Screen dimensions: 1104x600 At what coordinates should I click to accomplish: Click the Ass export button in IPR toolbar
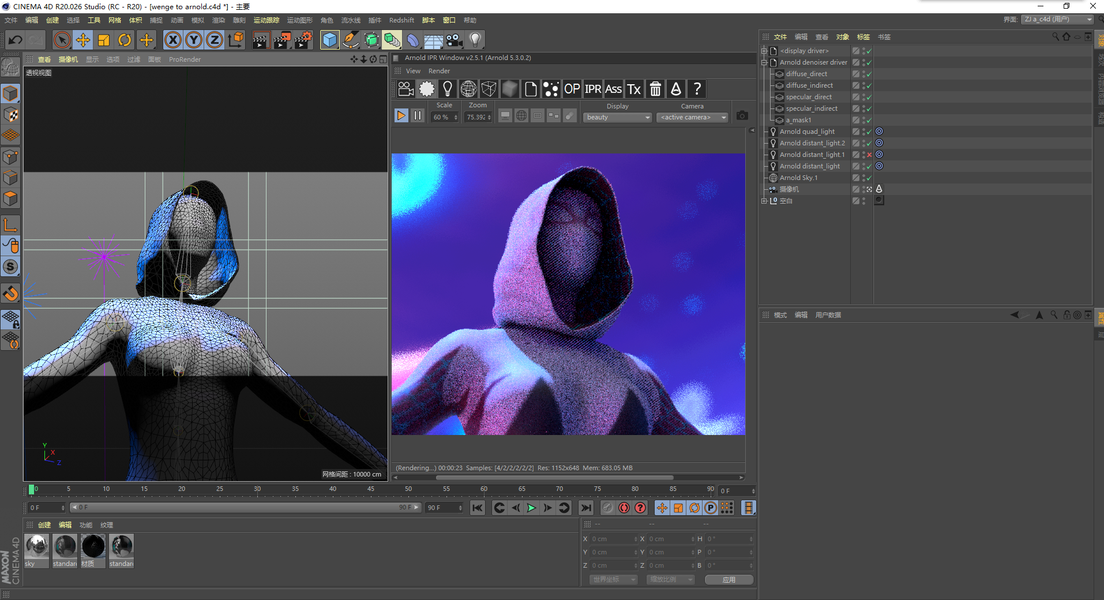613,89
